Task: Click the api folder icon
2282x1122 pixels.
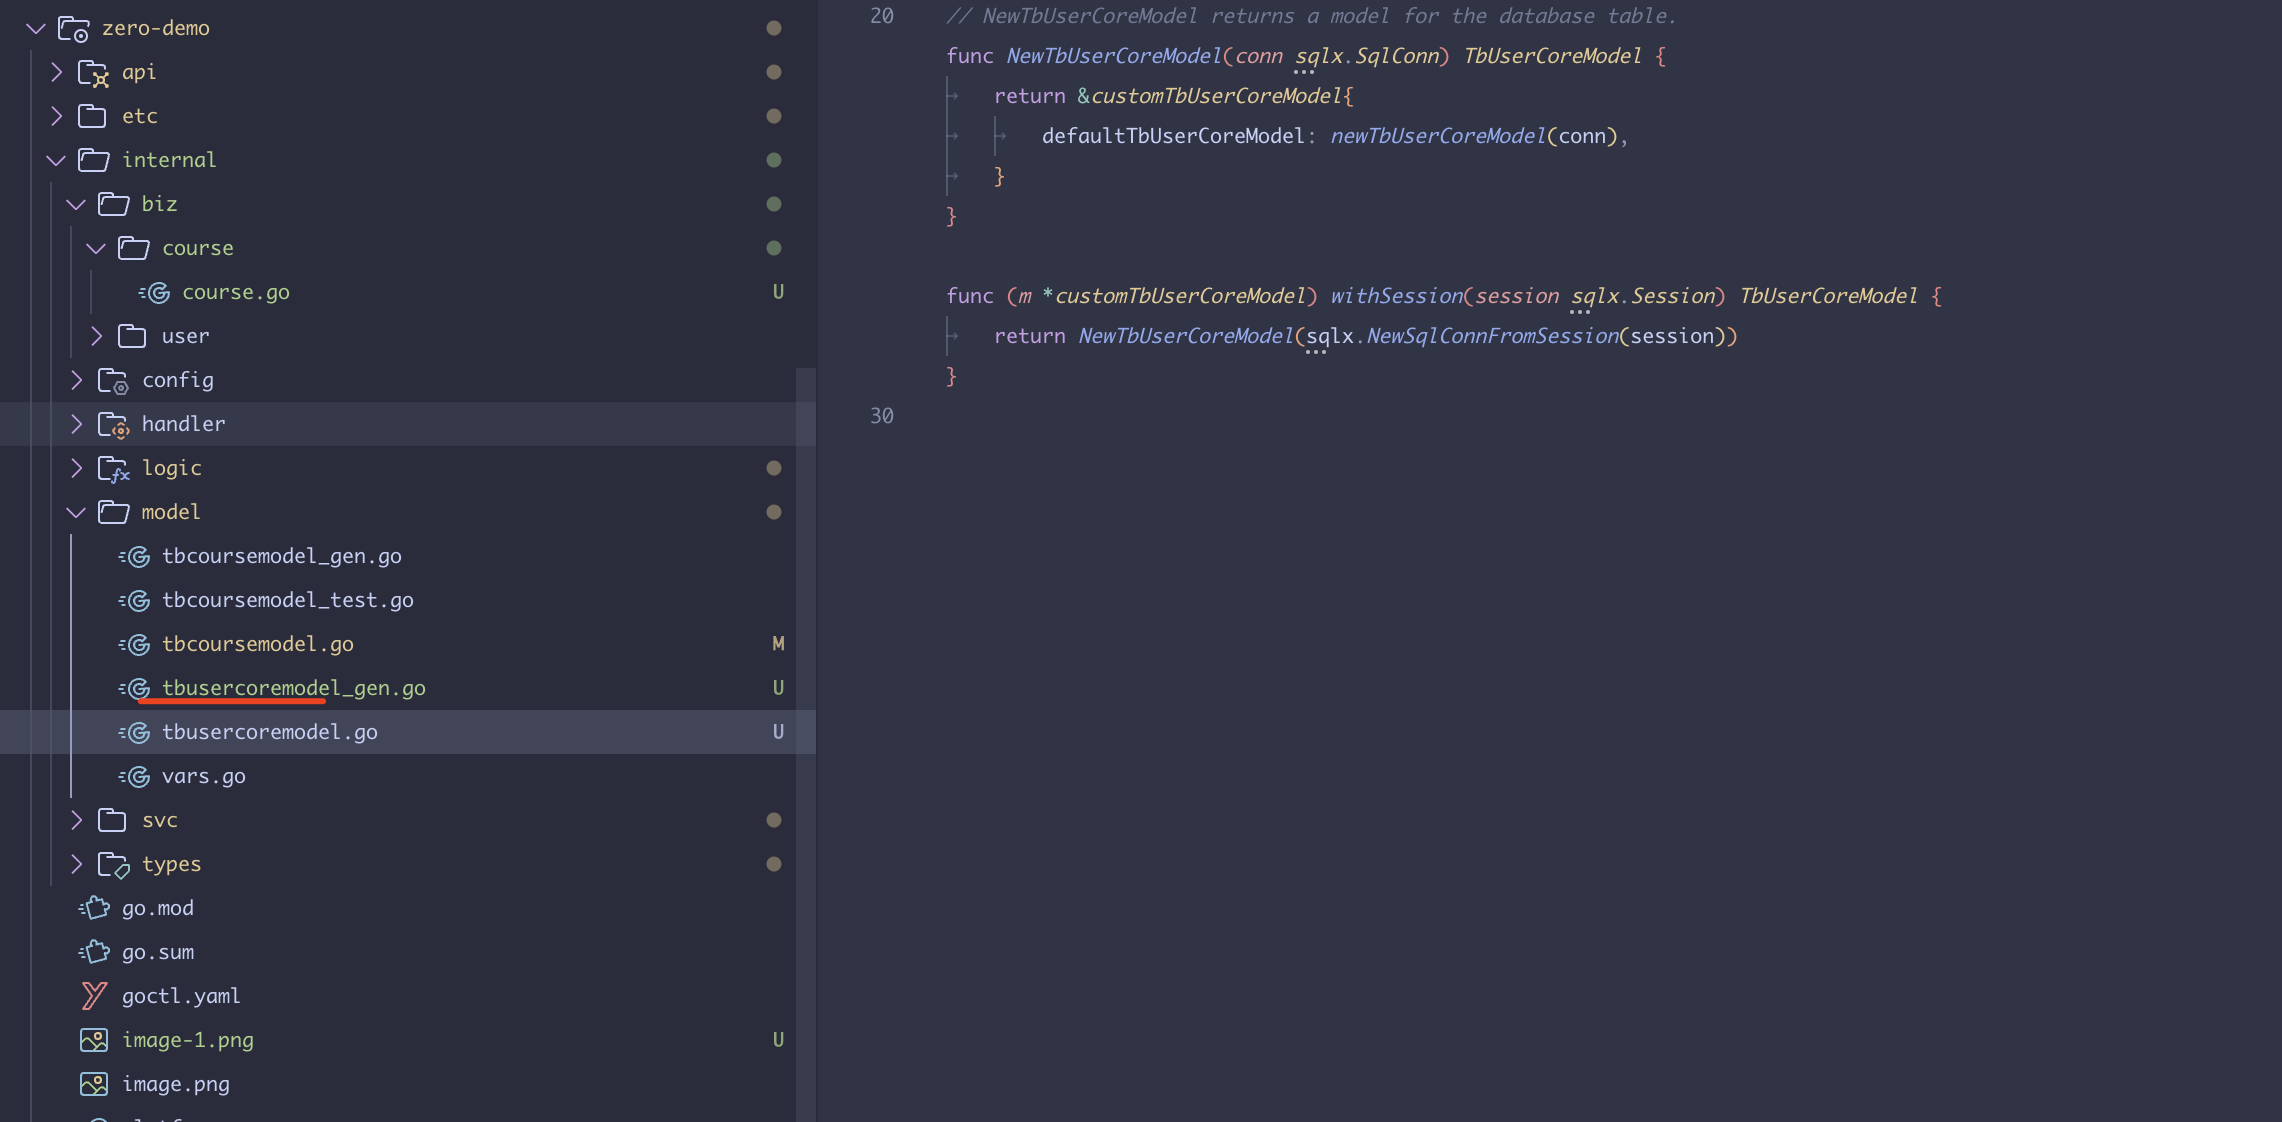Action: (93, 72)
